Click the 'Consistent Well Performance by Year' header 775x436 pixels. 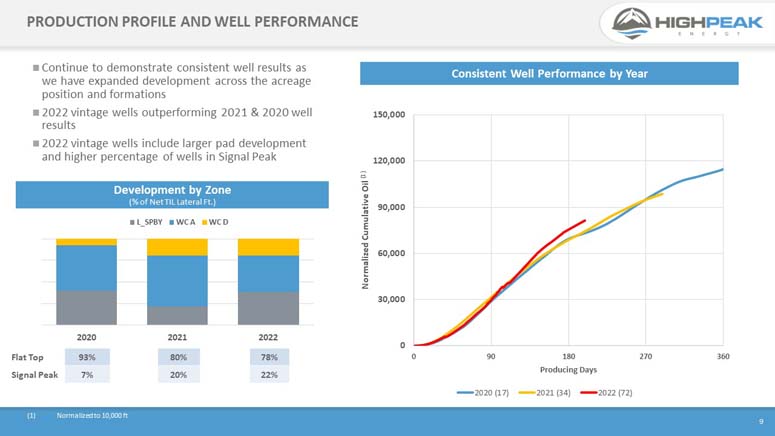click(x=549, y=73)
